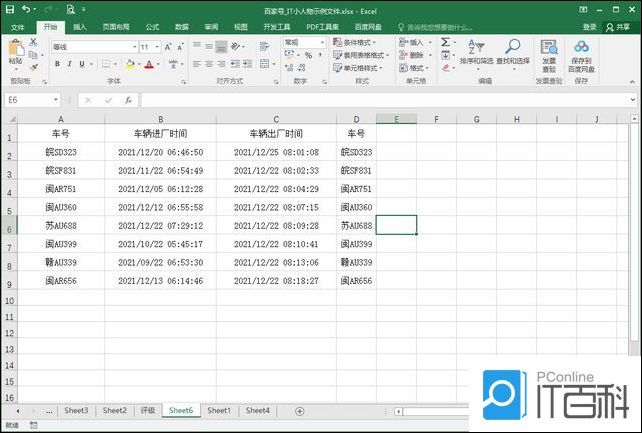Toggle align text left
Viewport: 642px width, 433px height.
[197, 64]
